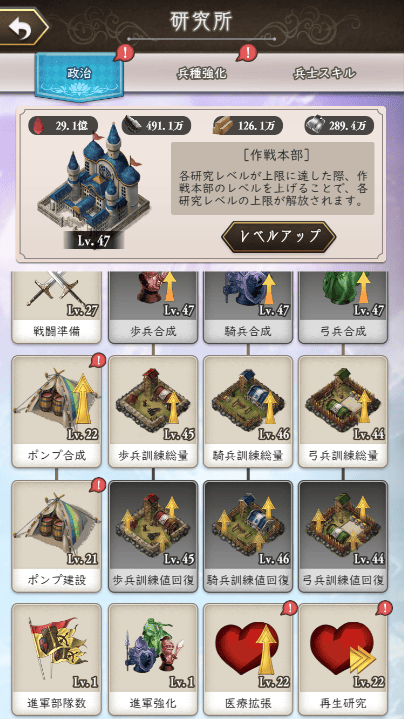Open the 歩兵訓練値回復 research tile
This screenshot has height=719, width=404.
click(153, 536)
